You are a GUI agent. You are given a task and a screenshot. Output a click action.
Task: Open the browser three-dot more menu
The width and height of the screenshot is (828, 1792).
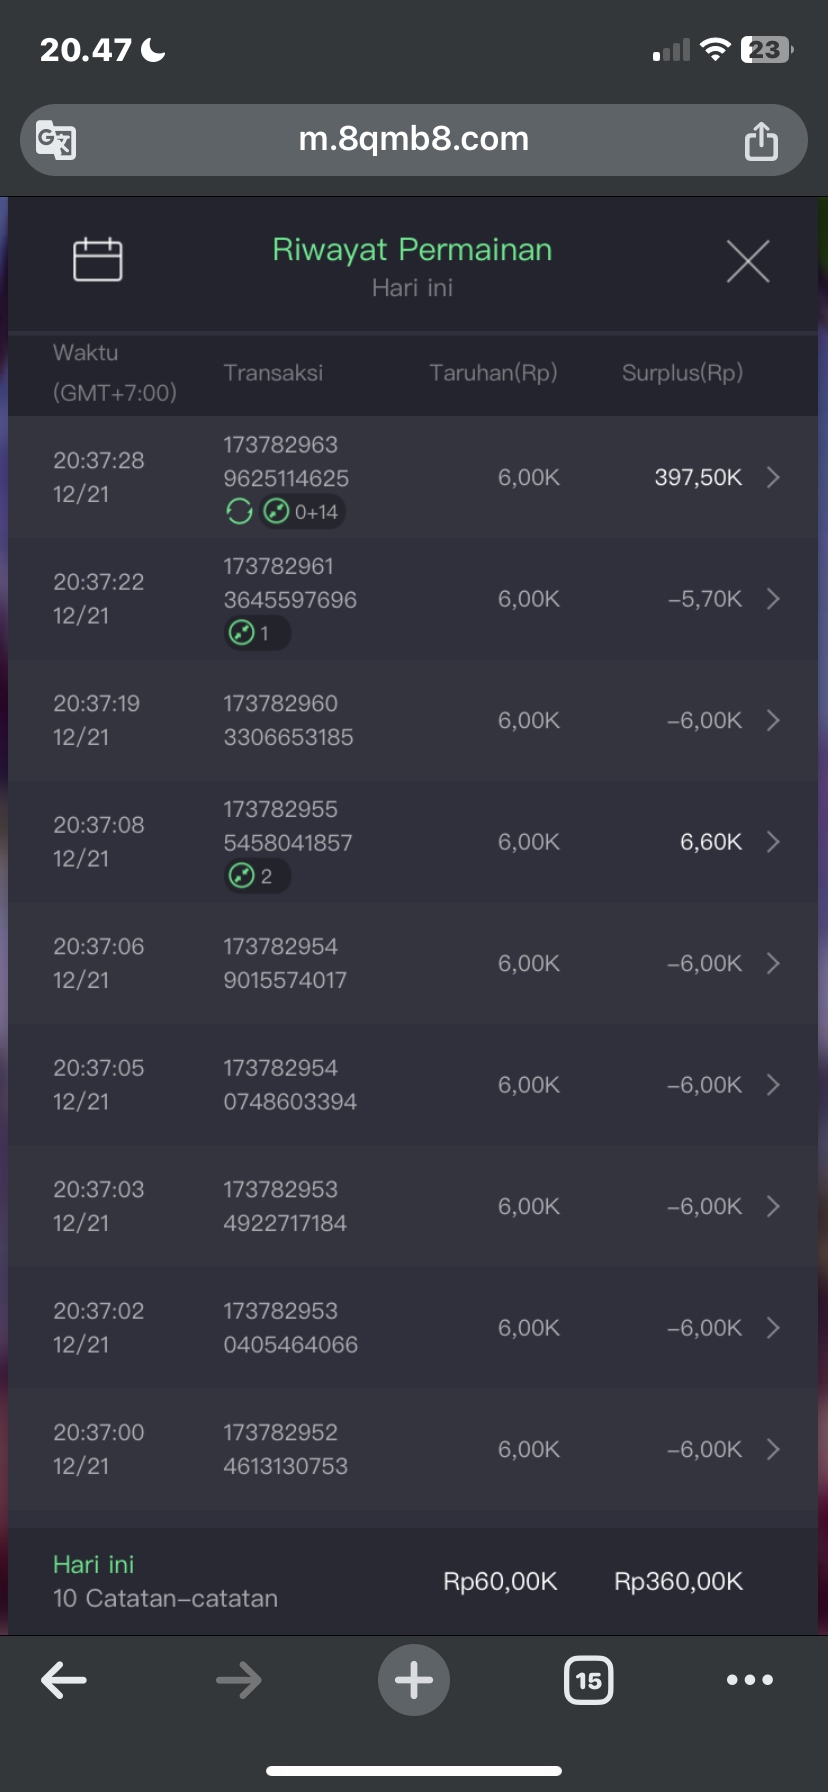tap(750, 1680)
